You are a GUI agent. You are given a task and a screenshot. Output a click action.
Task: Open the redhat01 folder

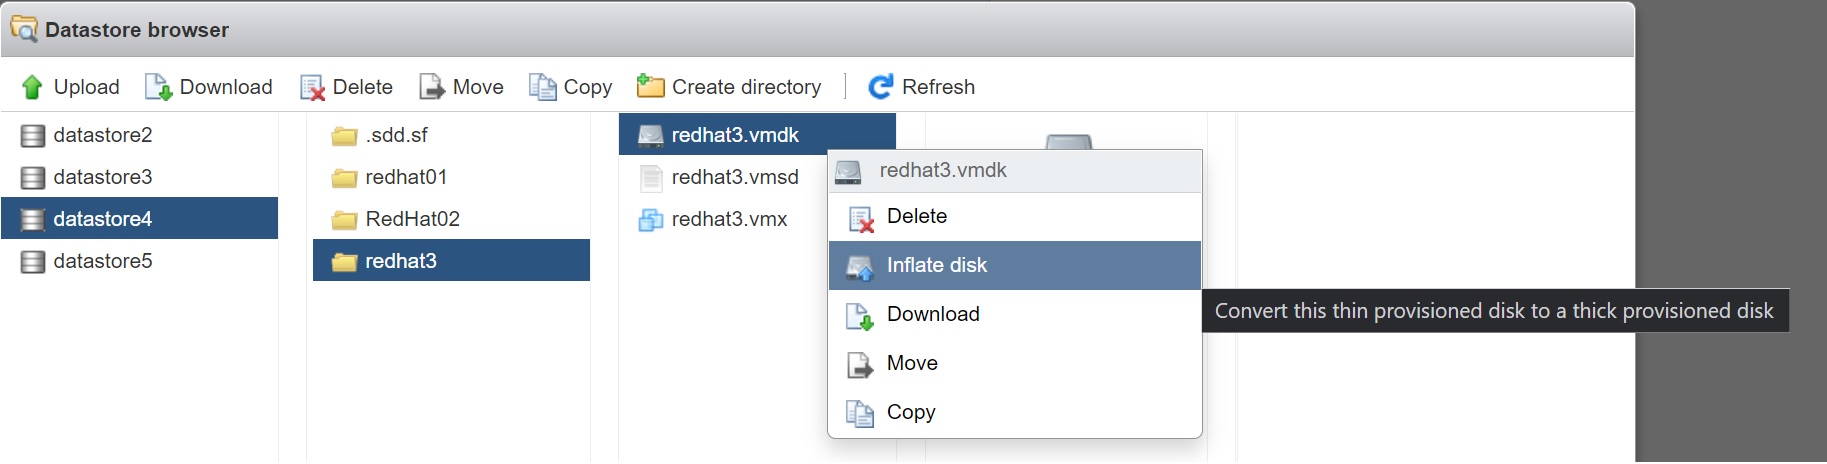coord(405,177)
